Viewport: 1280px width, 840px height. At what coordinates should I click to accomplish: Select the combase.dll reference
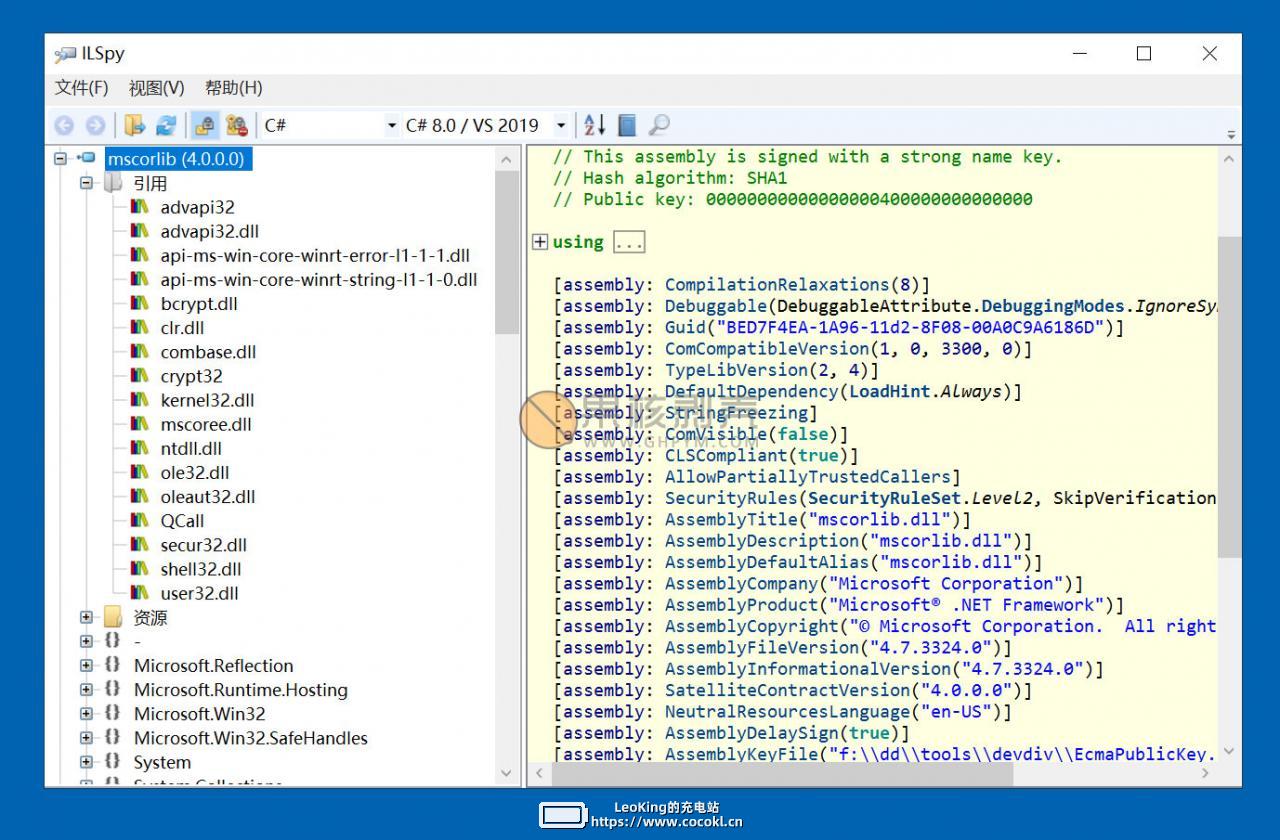[x=208, y=351]
